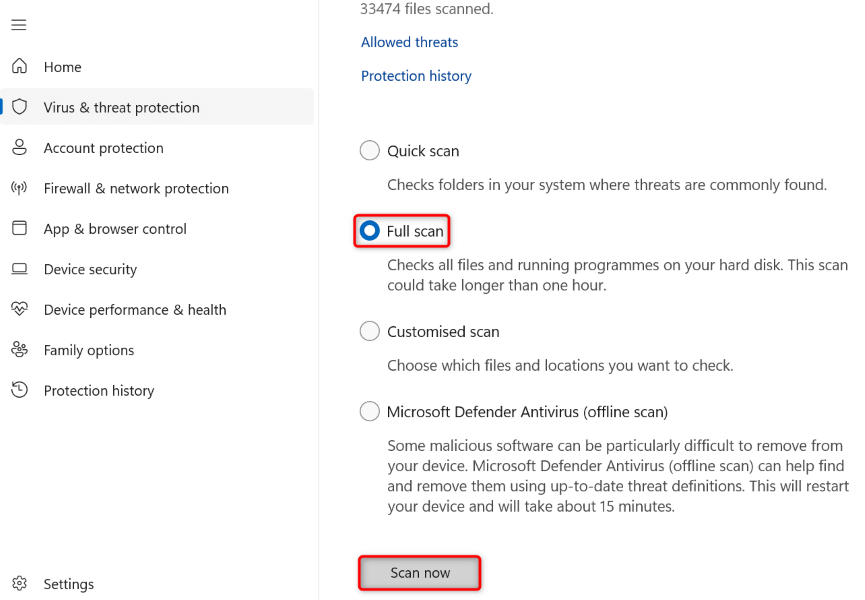Click the Protection history clock icon
This screenshot has height=600, width=865.
pyautogui.click(x=19, y=391)
